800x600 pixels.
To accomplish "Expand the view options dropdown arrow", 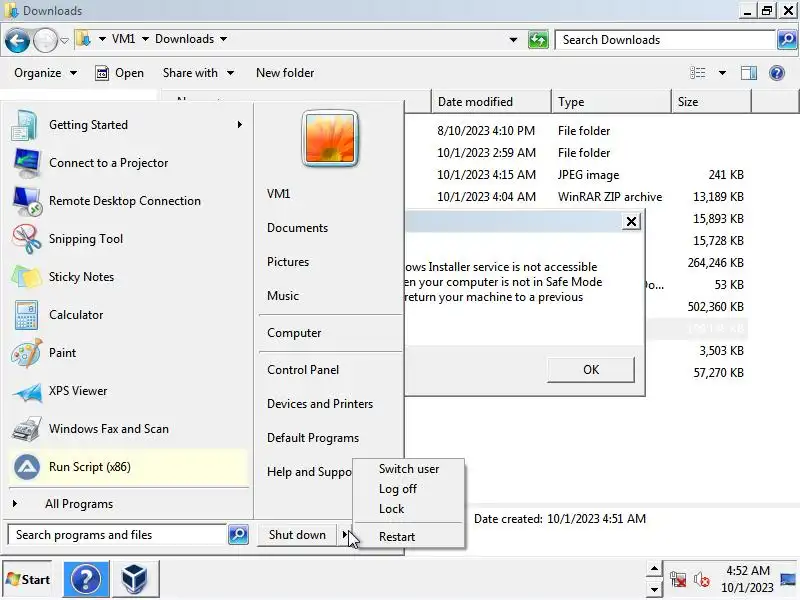I will click(x=722, y=73).
